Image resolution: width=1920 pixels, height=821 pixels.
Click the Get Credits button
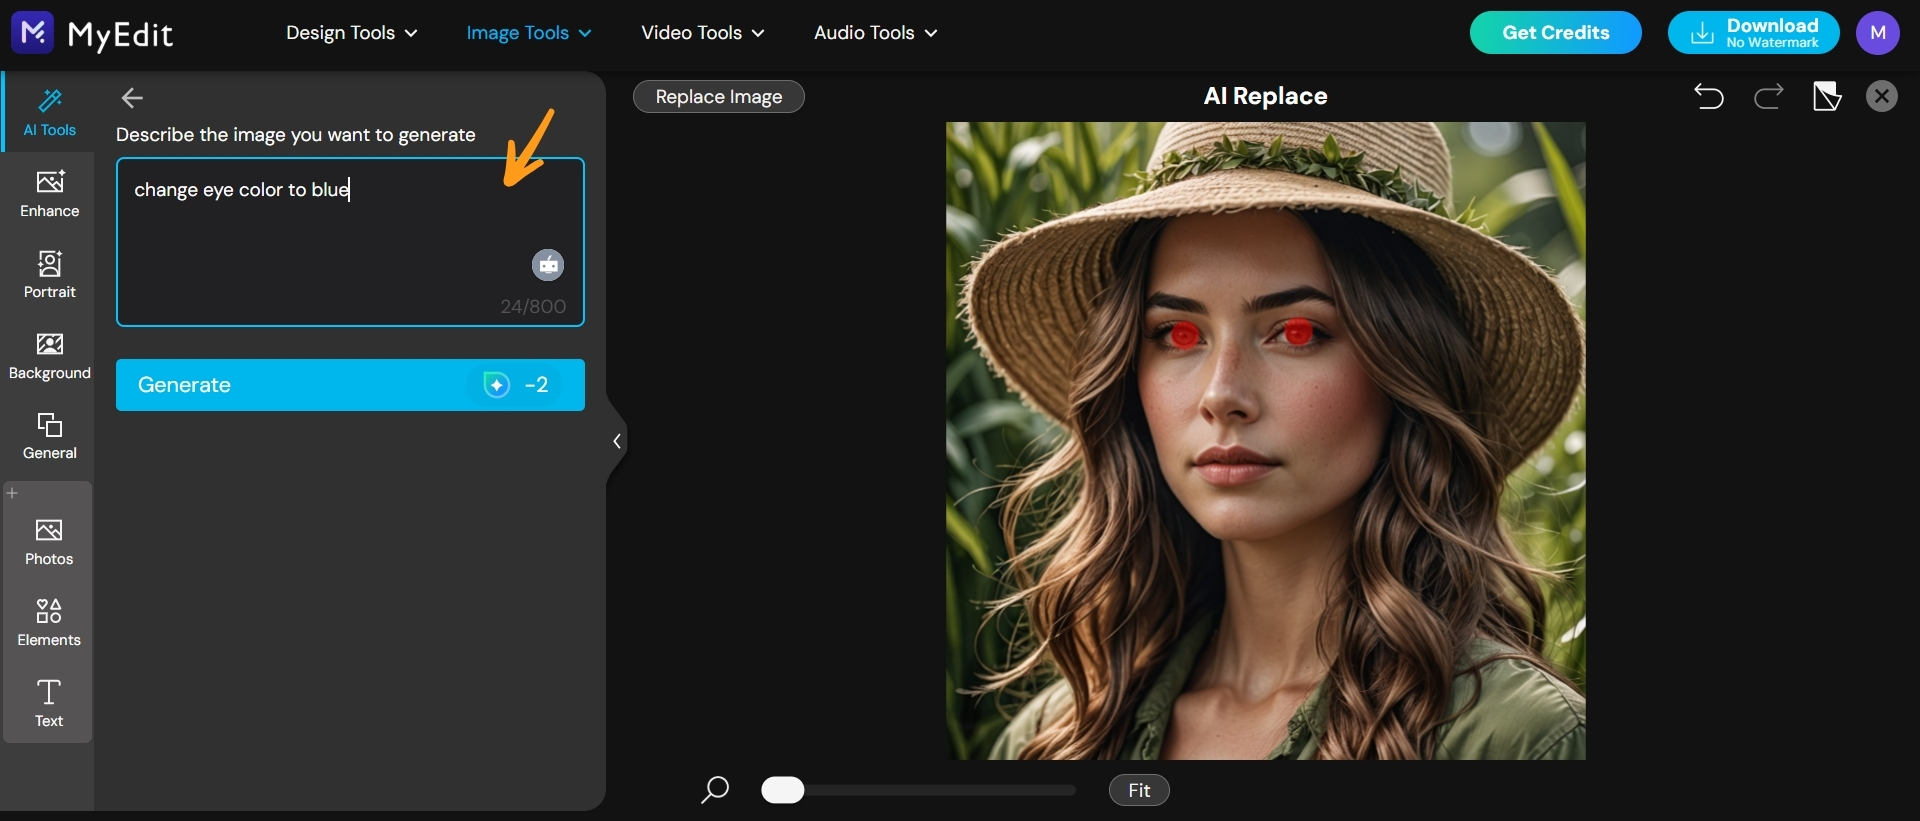1556,33
